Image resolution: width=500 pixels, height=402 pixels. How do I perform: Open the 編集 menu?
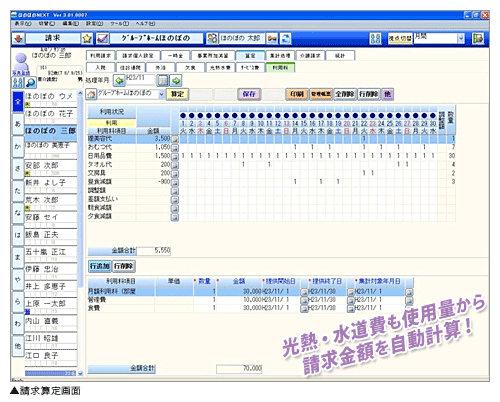pyautogui.click(x=71, y=24)
